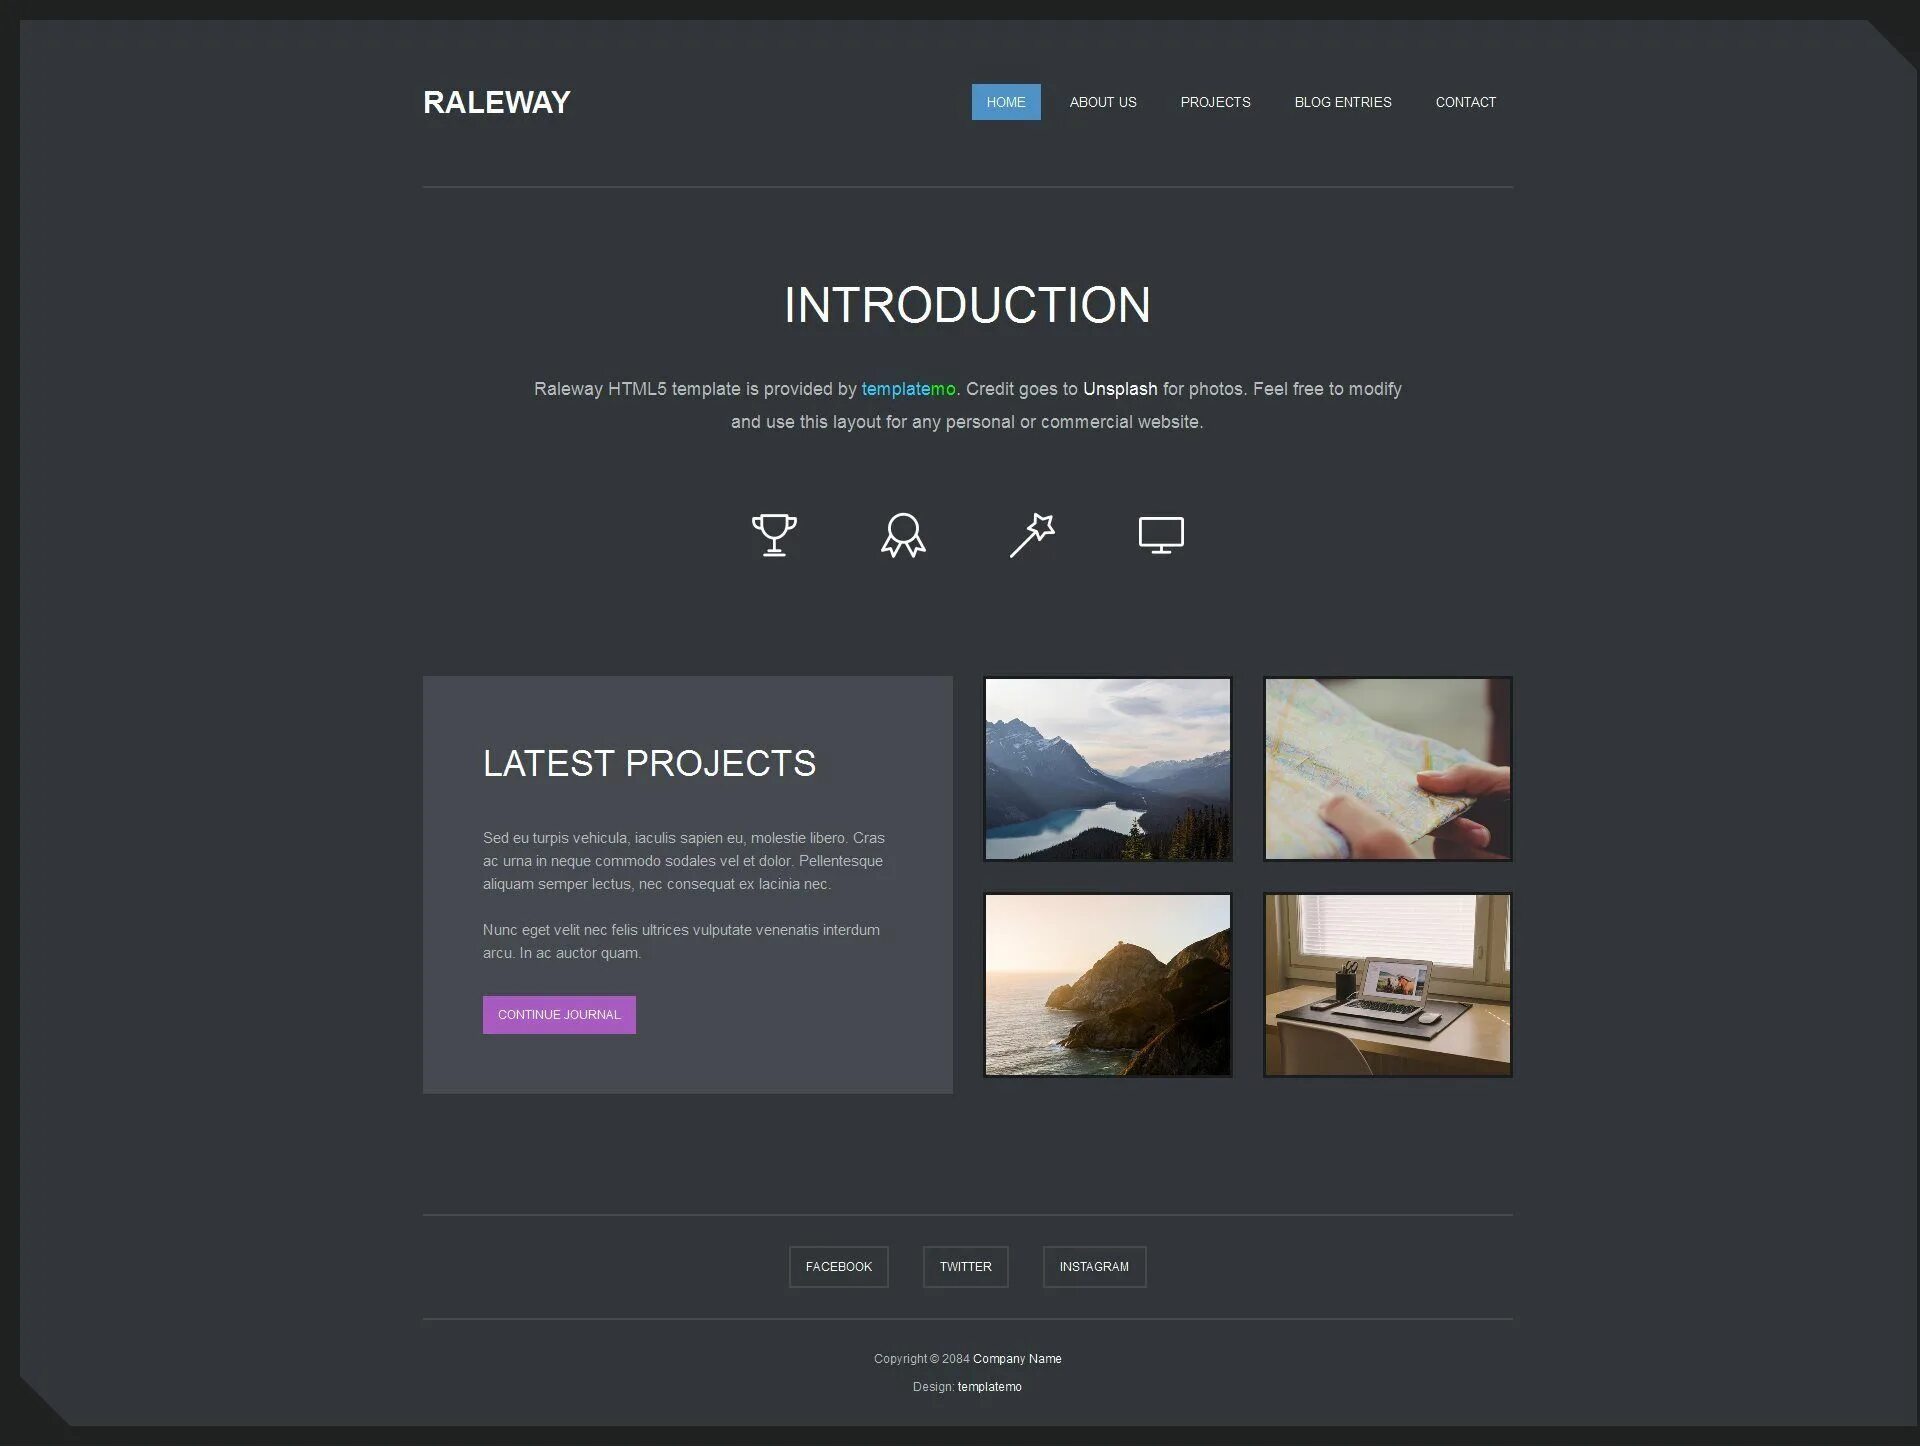Click the templatemo credit link
The image size is (1920, 1447).
[906, 388]
